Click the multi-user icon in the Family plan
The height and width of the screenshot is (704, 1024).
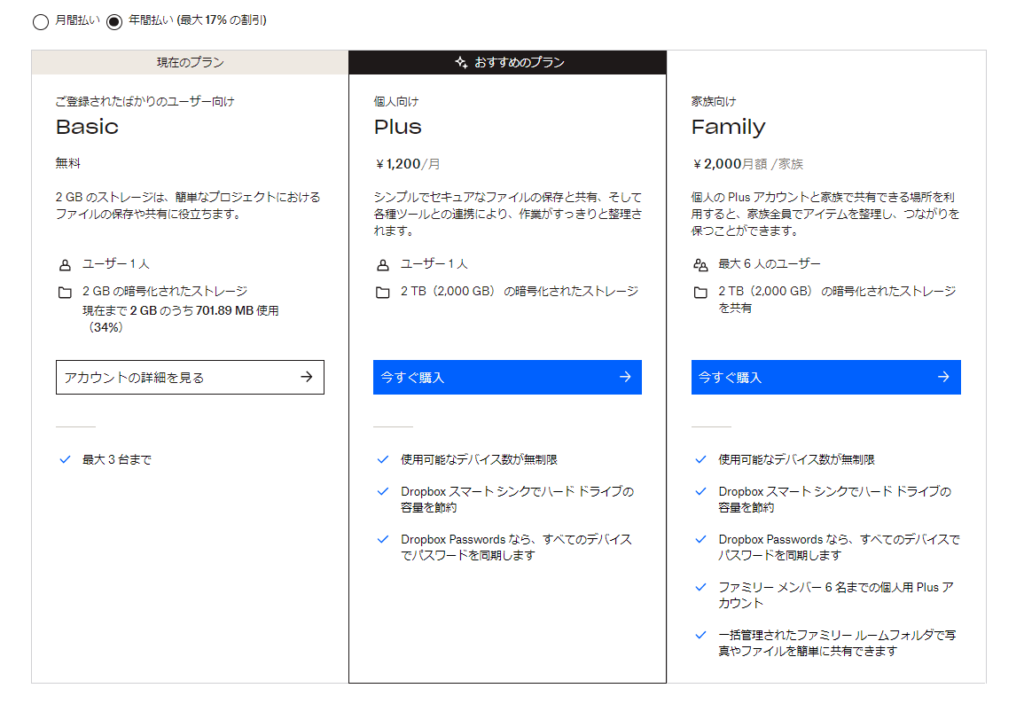(701, 265)
